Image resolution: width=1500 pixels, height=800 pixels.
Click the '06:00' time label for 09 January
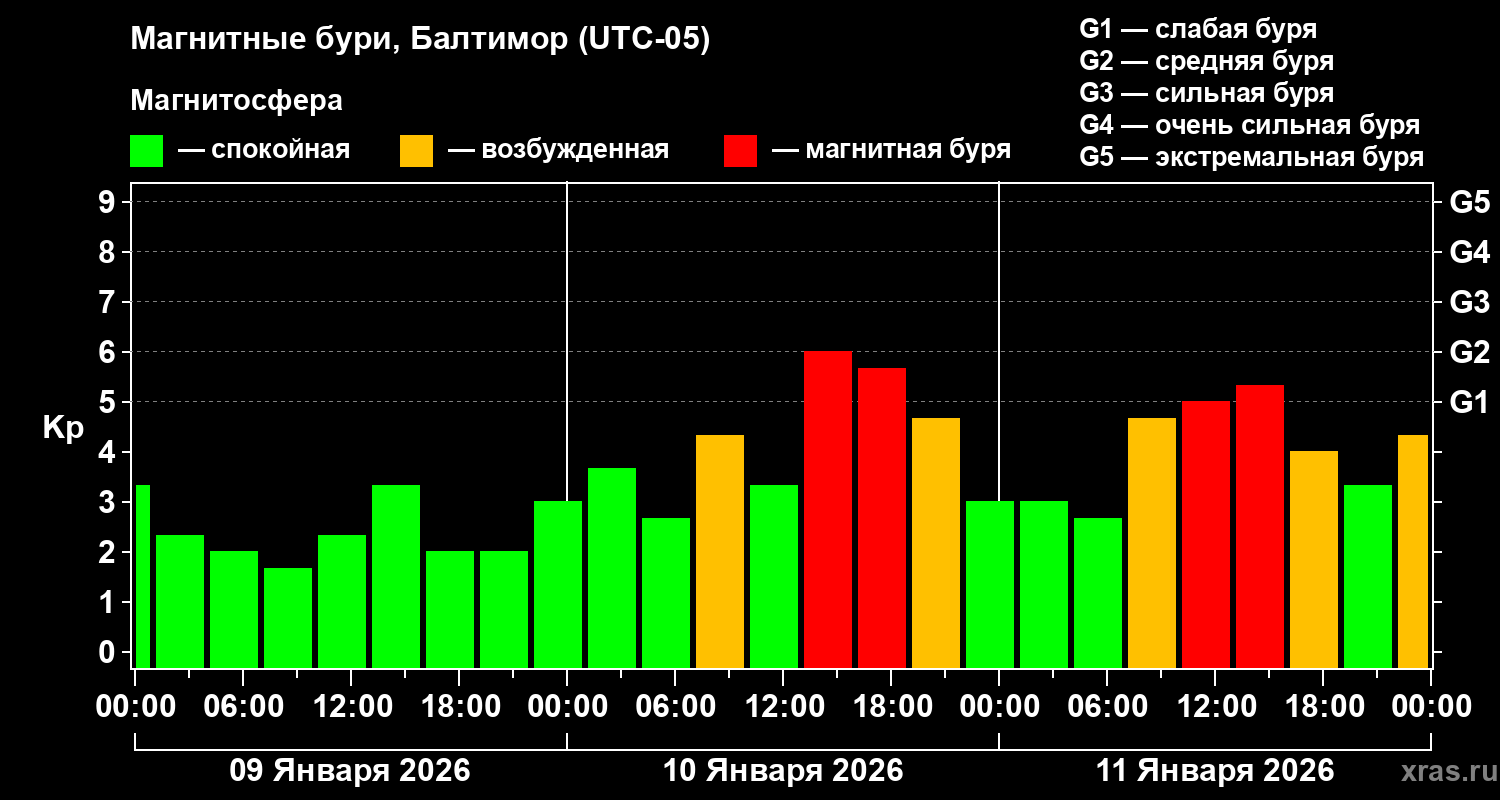[243, 707]
